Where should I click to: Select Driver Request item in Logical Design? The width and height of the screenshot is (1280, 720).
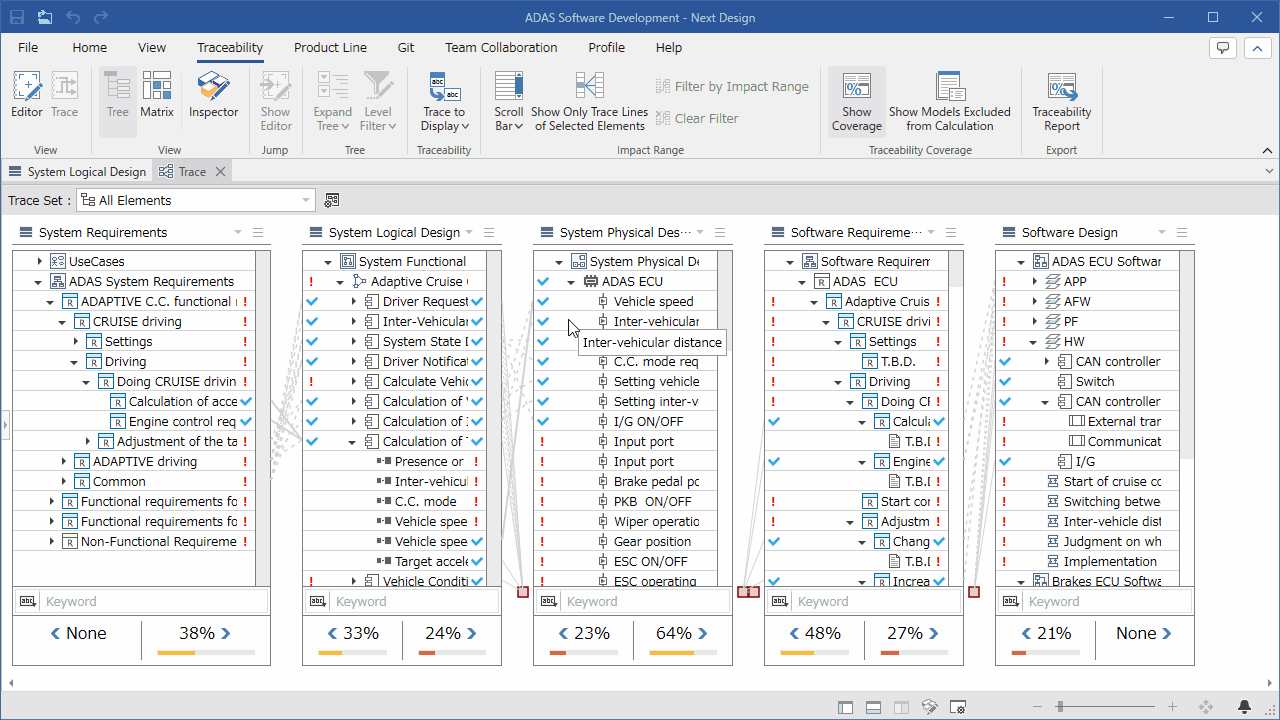(x=425, y=302)
